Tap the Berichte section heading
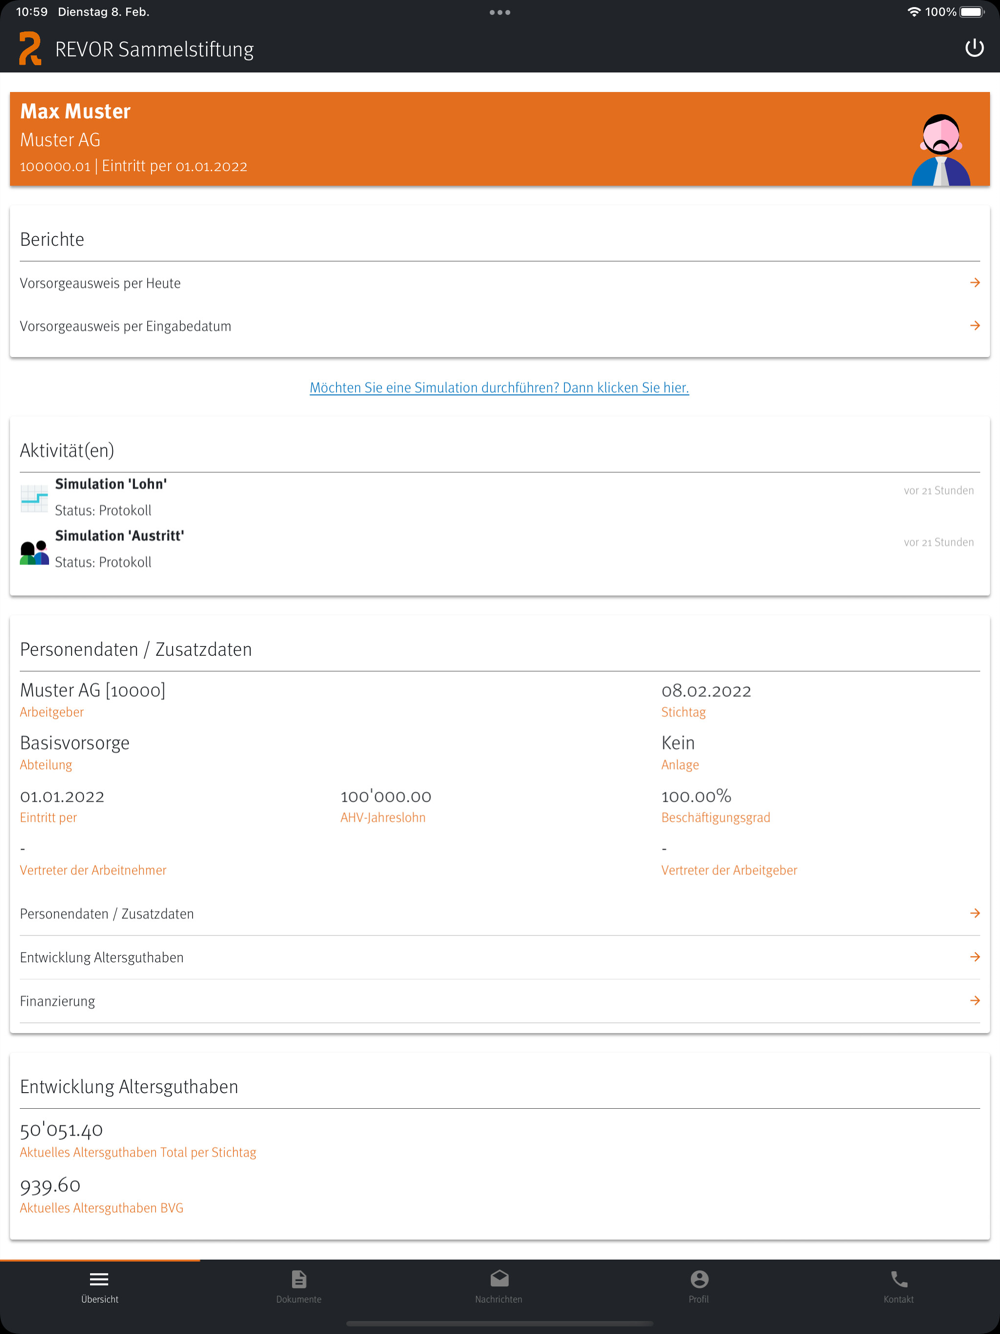1000x1334 pixels. 52,239
